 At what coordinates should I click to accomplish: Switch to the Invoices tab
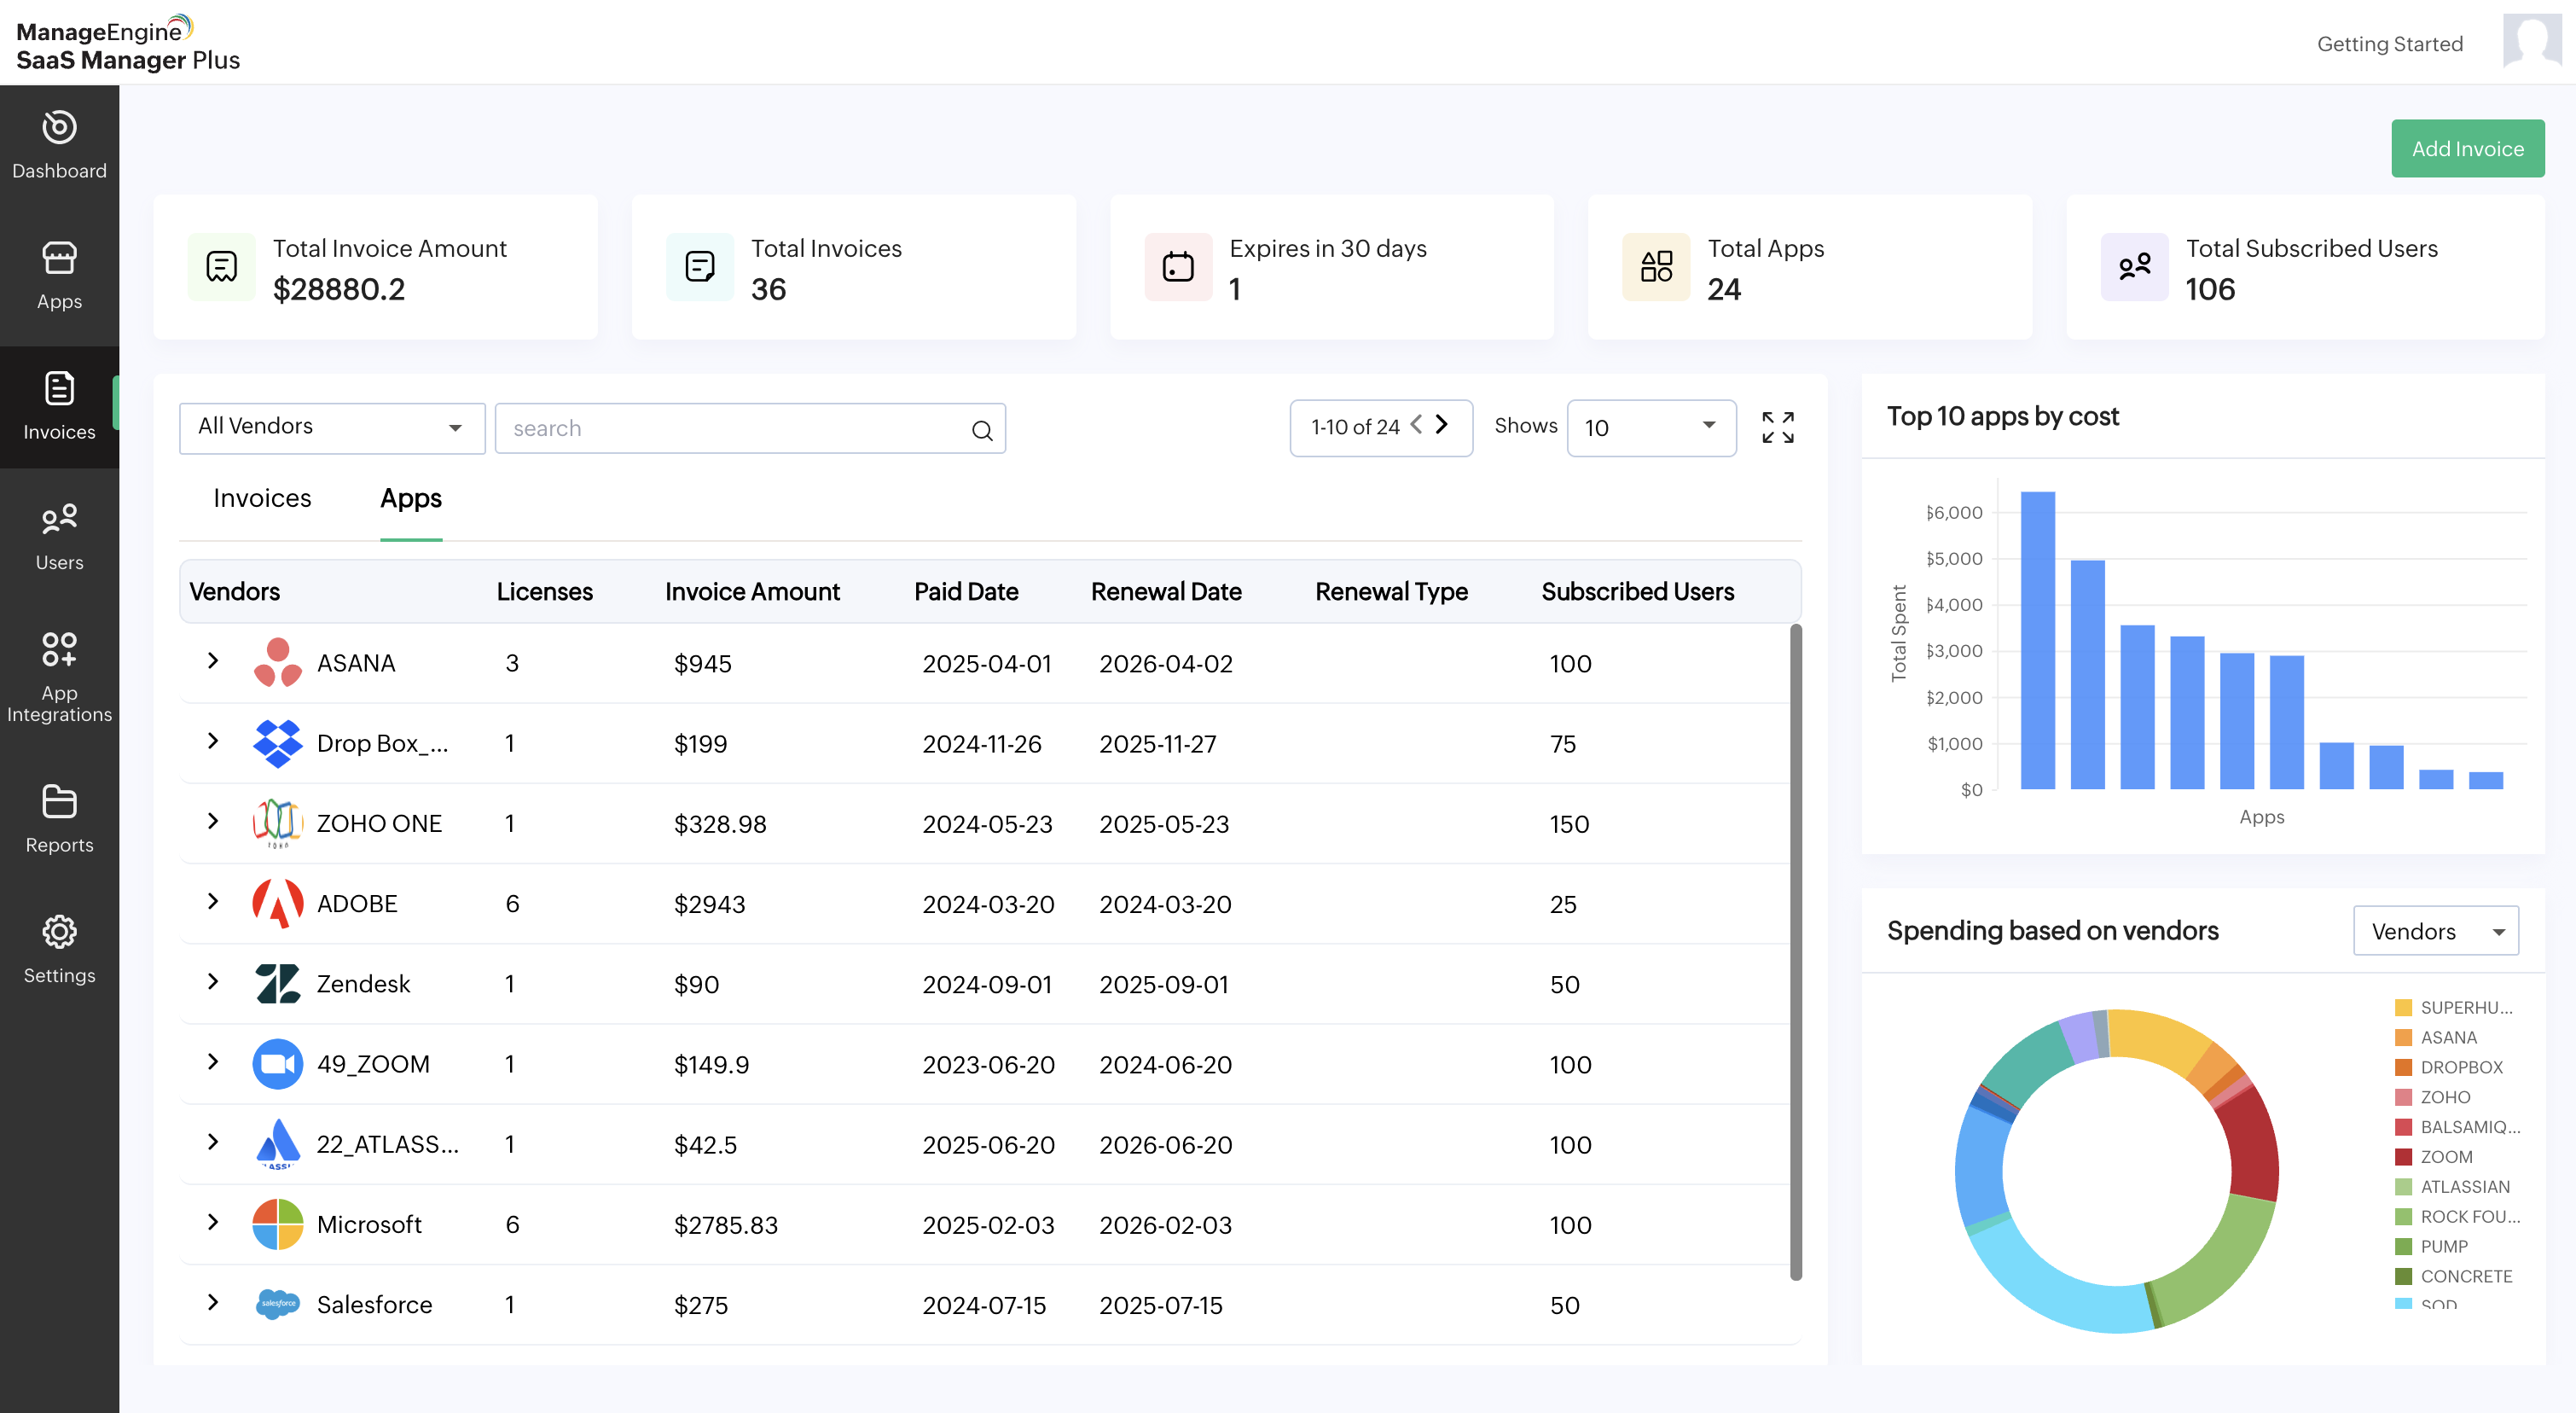coord(262,498)
